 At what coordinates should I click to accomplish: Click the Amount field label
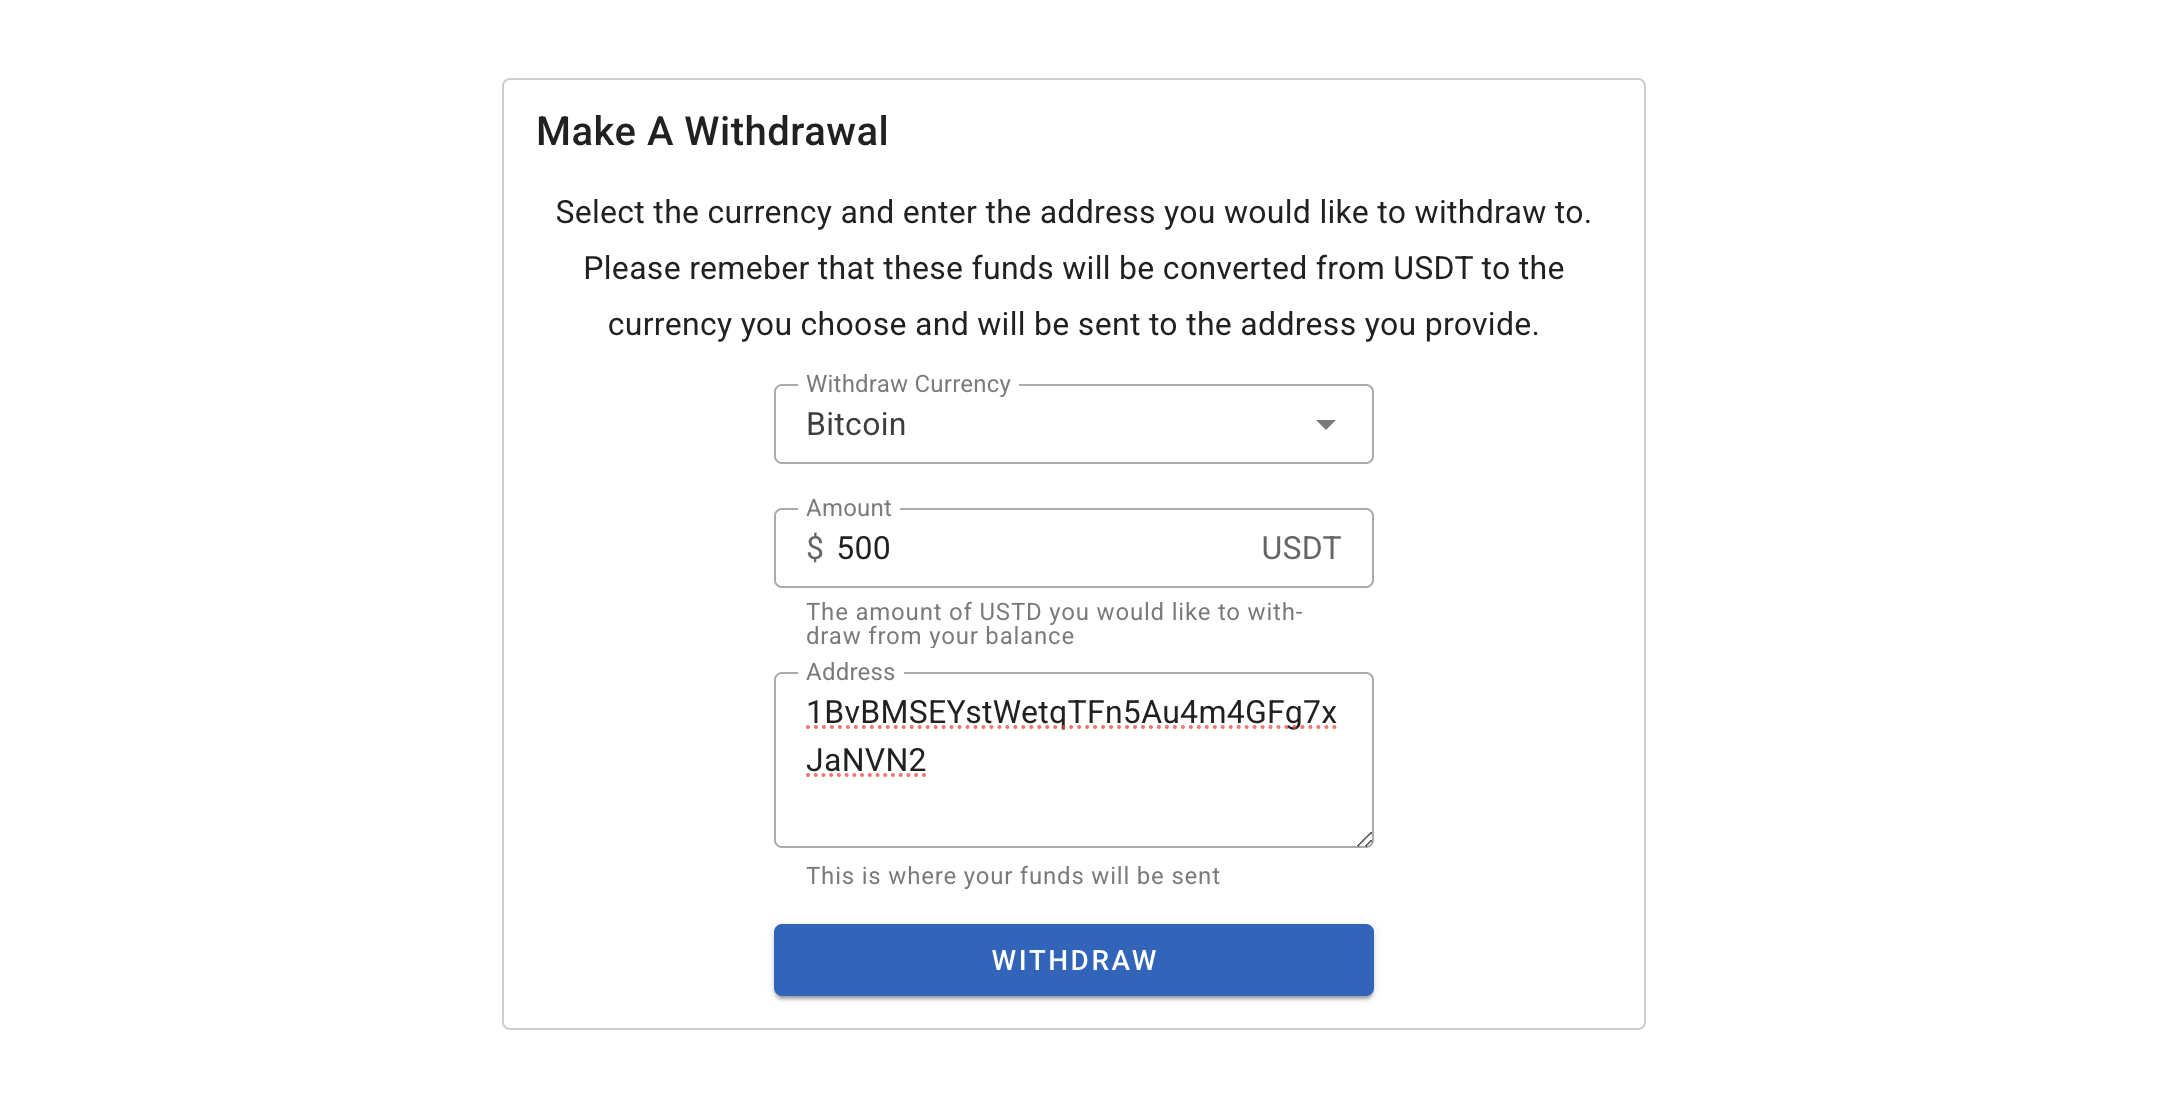848,508
